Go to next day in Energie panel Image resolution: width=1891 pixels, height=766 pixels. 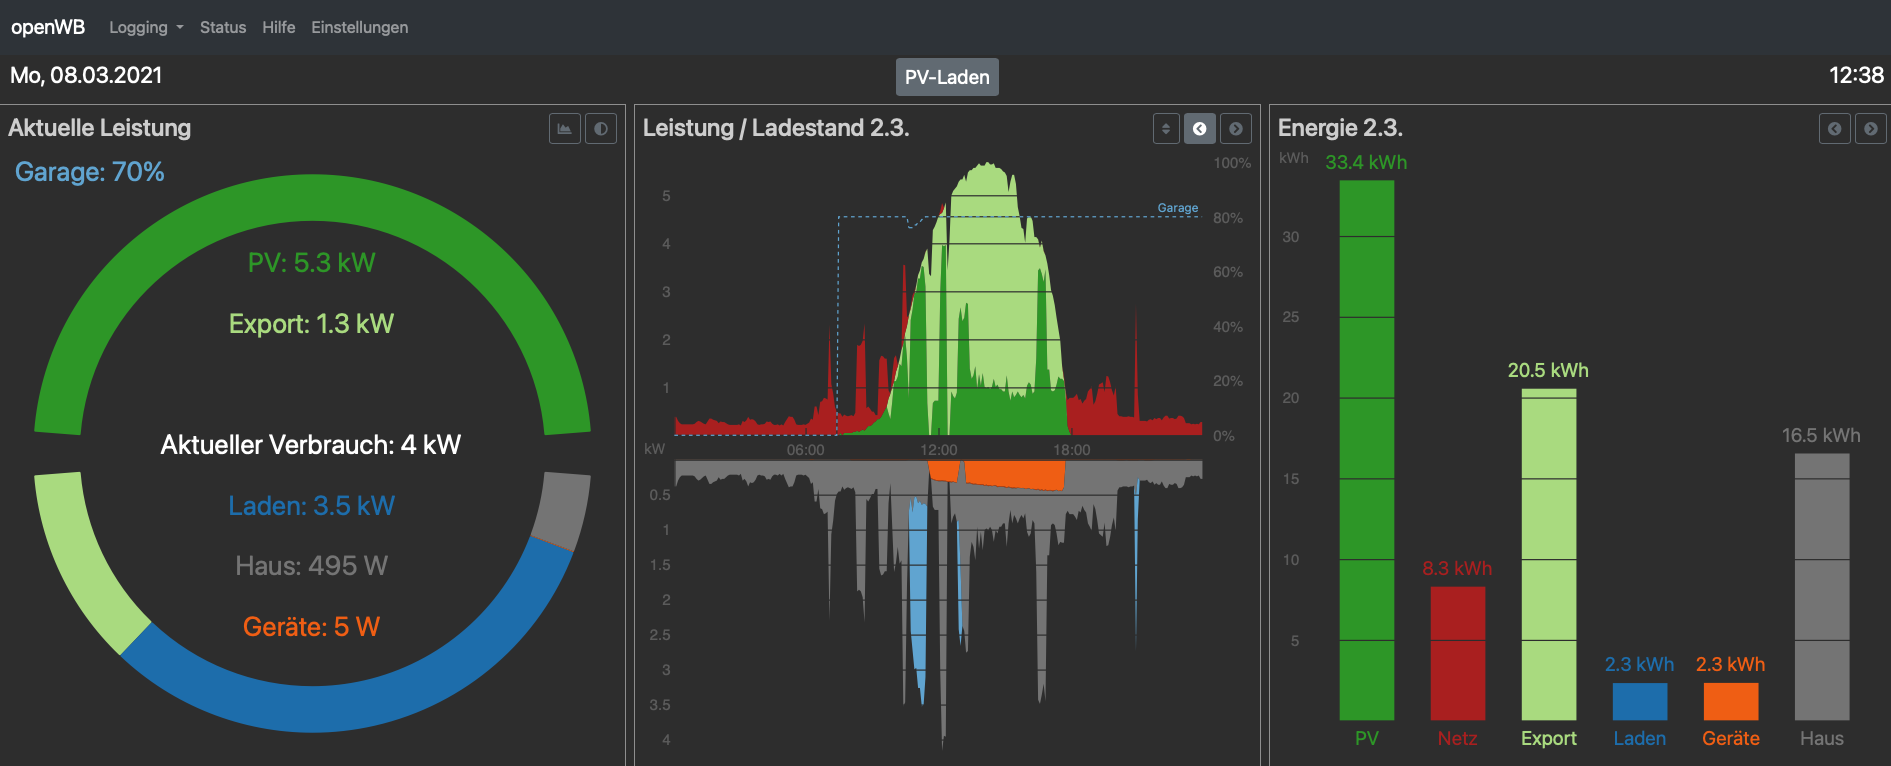(x=1870, y=129)
